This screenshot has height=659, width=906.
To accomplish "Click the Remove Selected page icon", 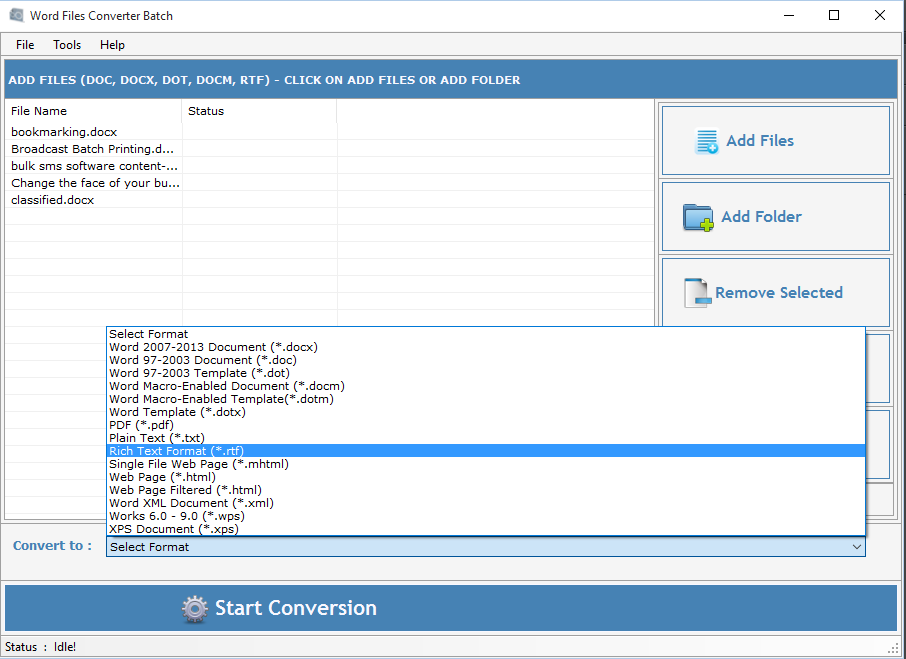I will click(697, 293).
